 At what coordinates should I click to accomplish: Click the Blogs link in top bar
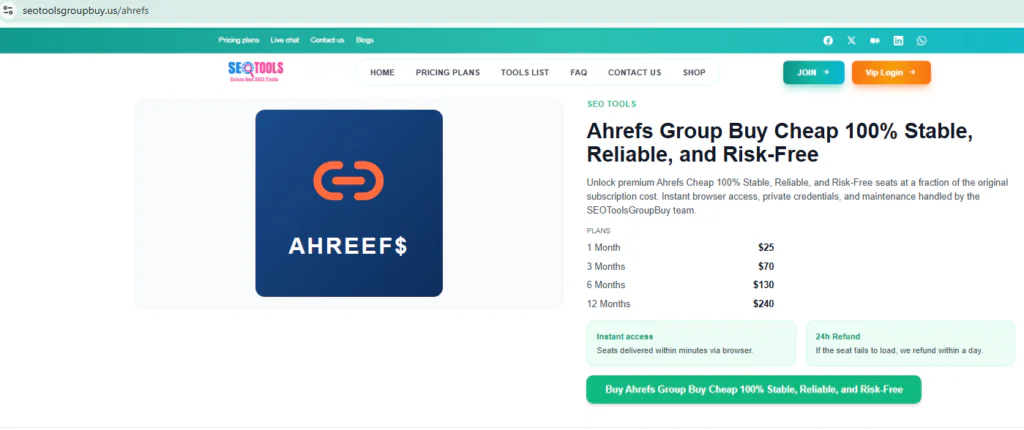coord(364,40)
